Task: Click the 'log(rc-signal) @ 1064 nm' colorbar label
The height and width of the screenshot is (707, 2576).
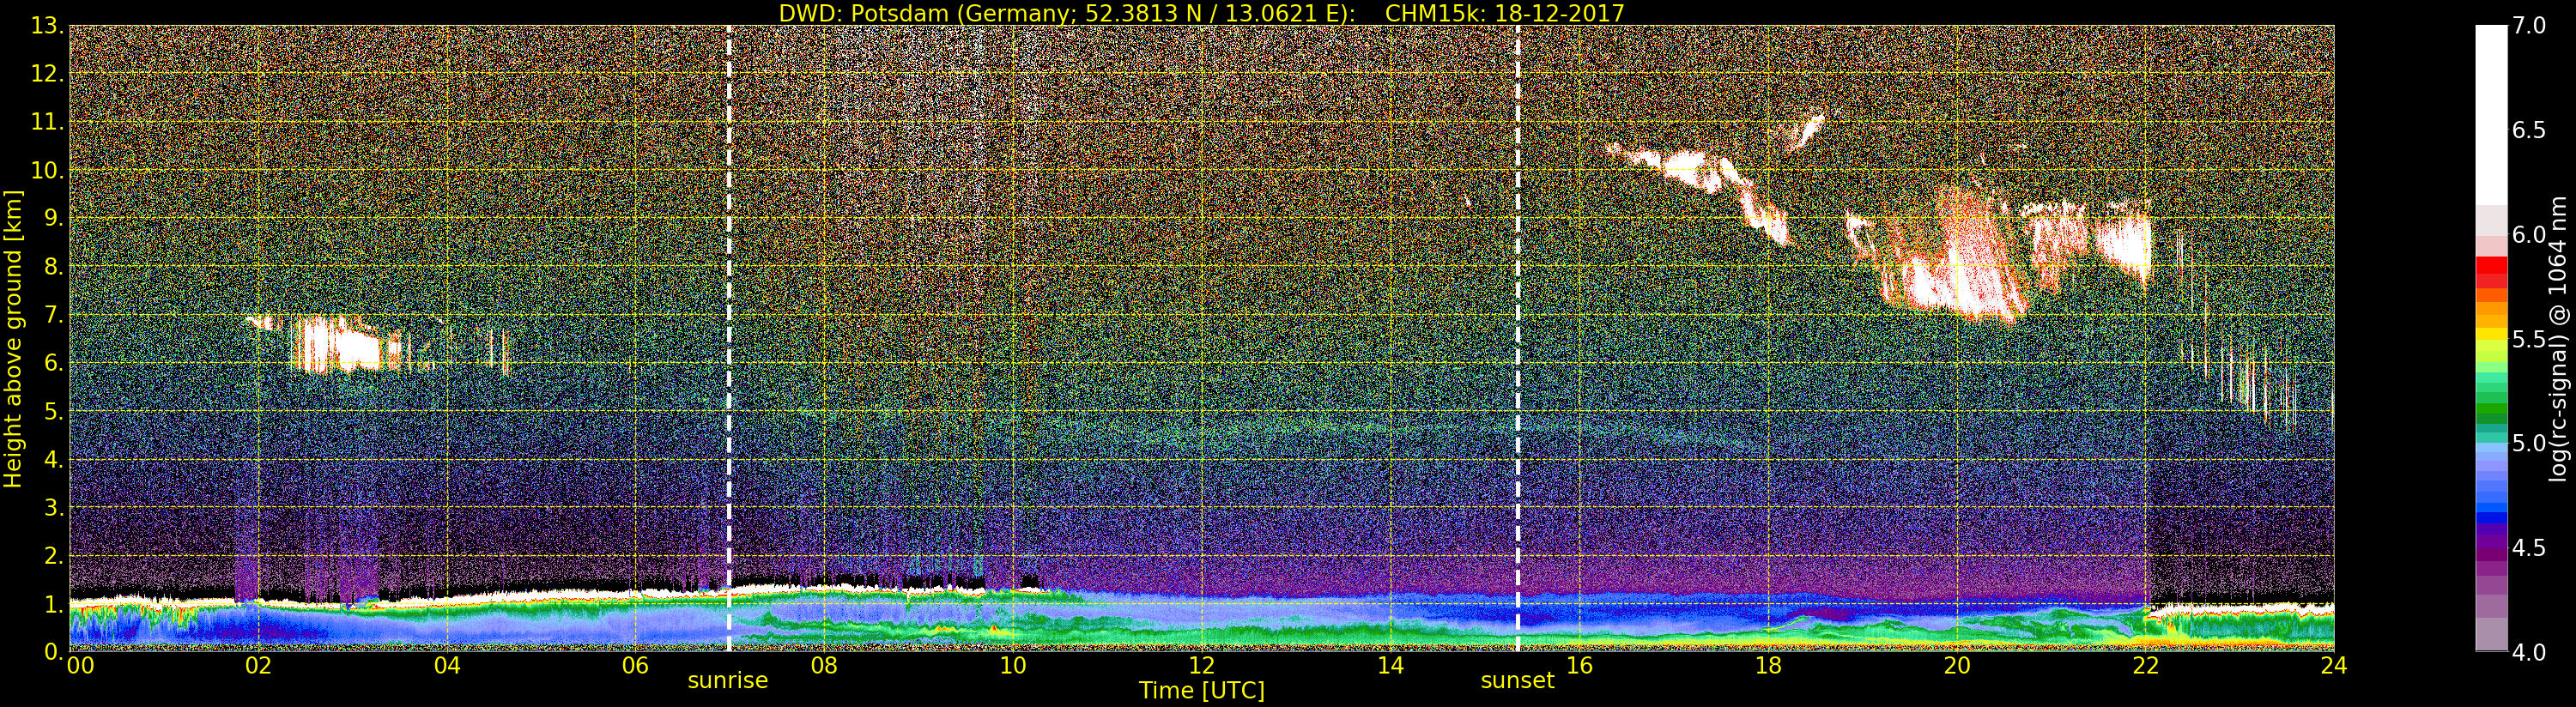Action: tap(2559, 339)
